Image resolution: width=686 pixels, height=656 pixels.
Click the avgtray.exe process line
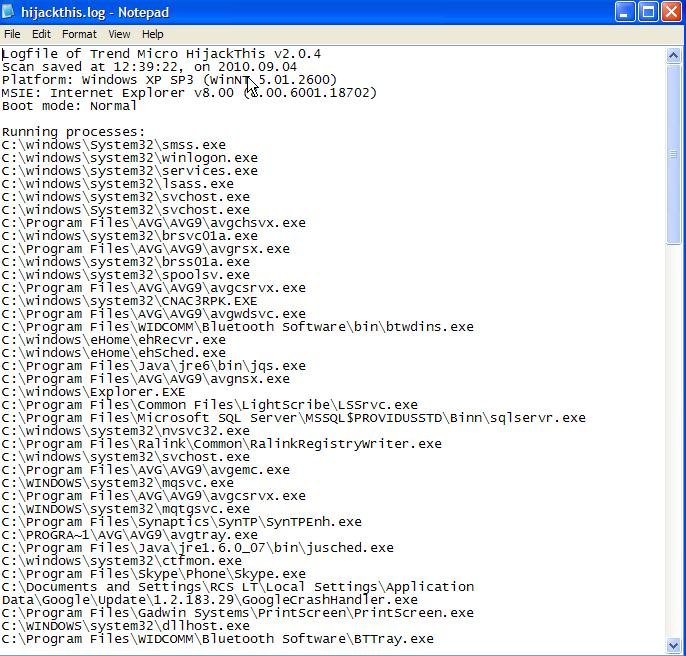coord(130,535)
